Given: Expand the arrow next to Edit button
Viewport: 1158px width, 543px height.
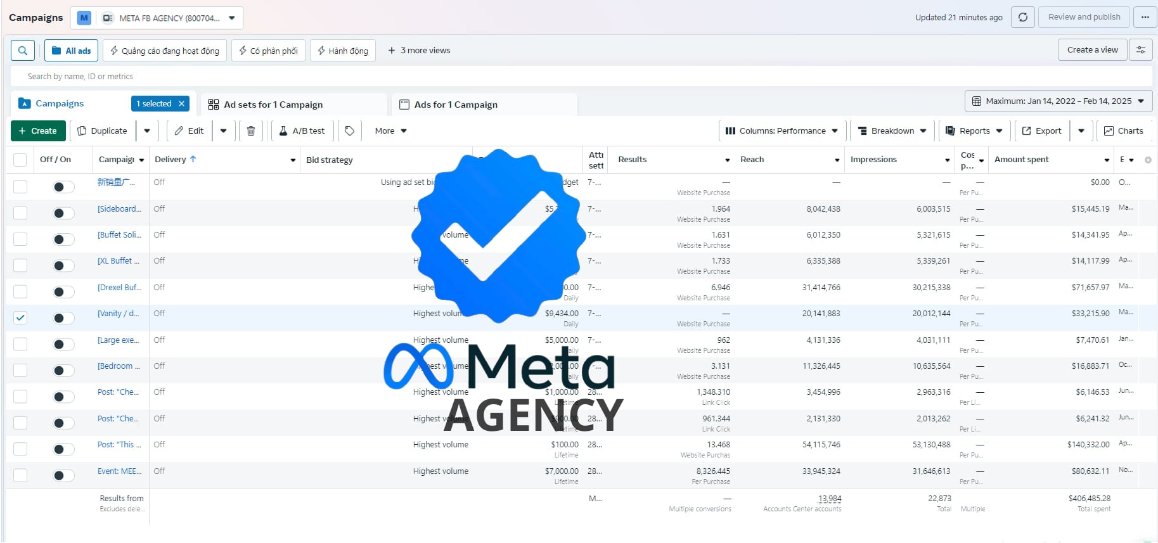Looking at the screenshot, I should (223, 131).
